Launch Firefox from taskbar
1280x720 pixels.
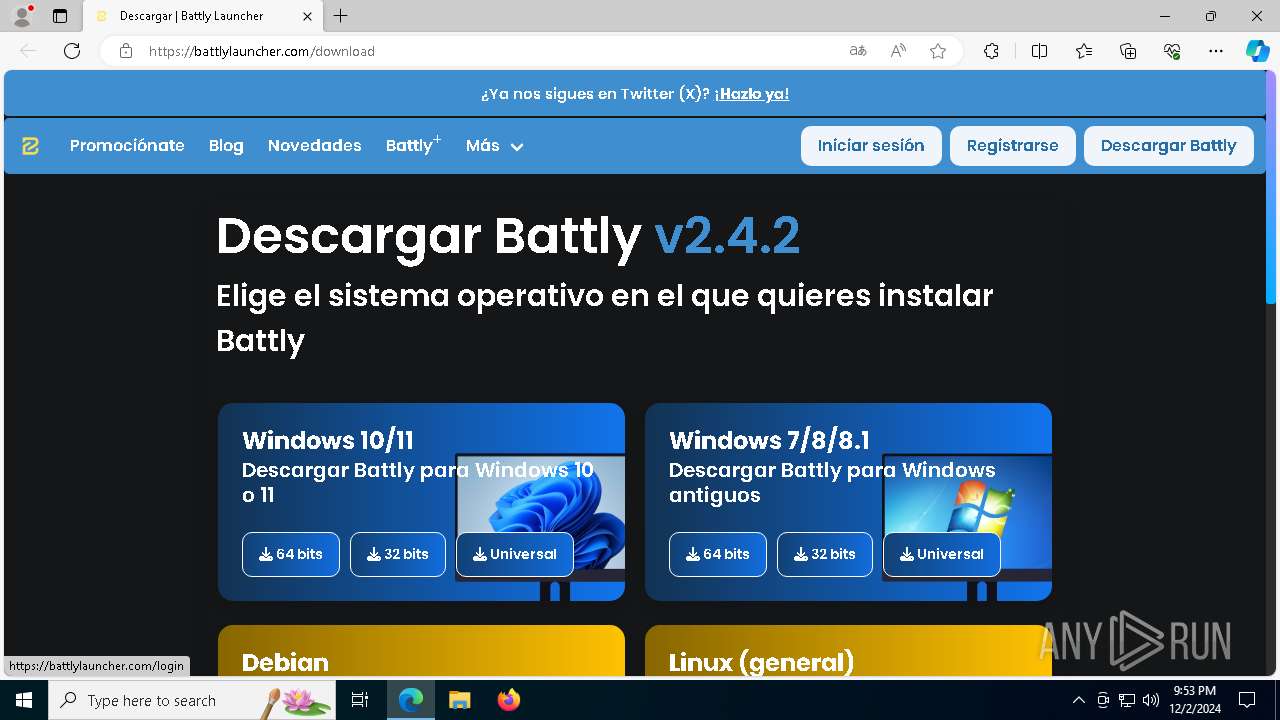(508, 700)
